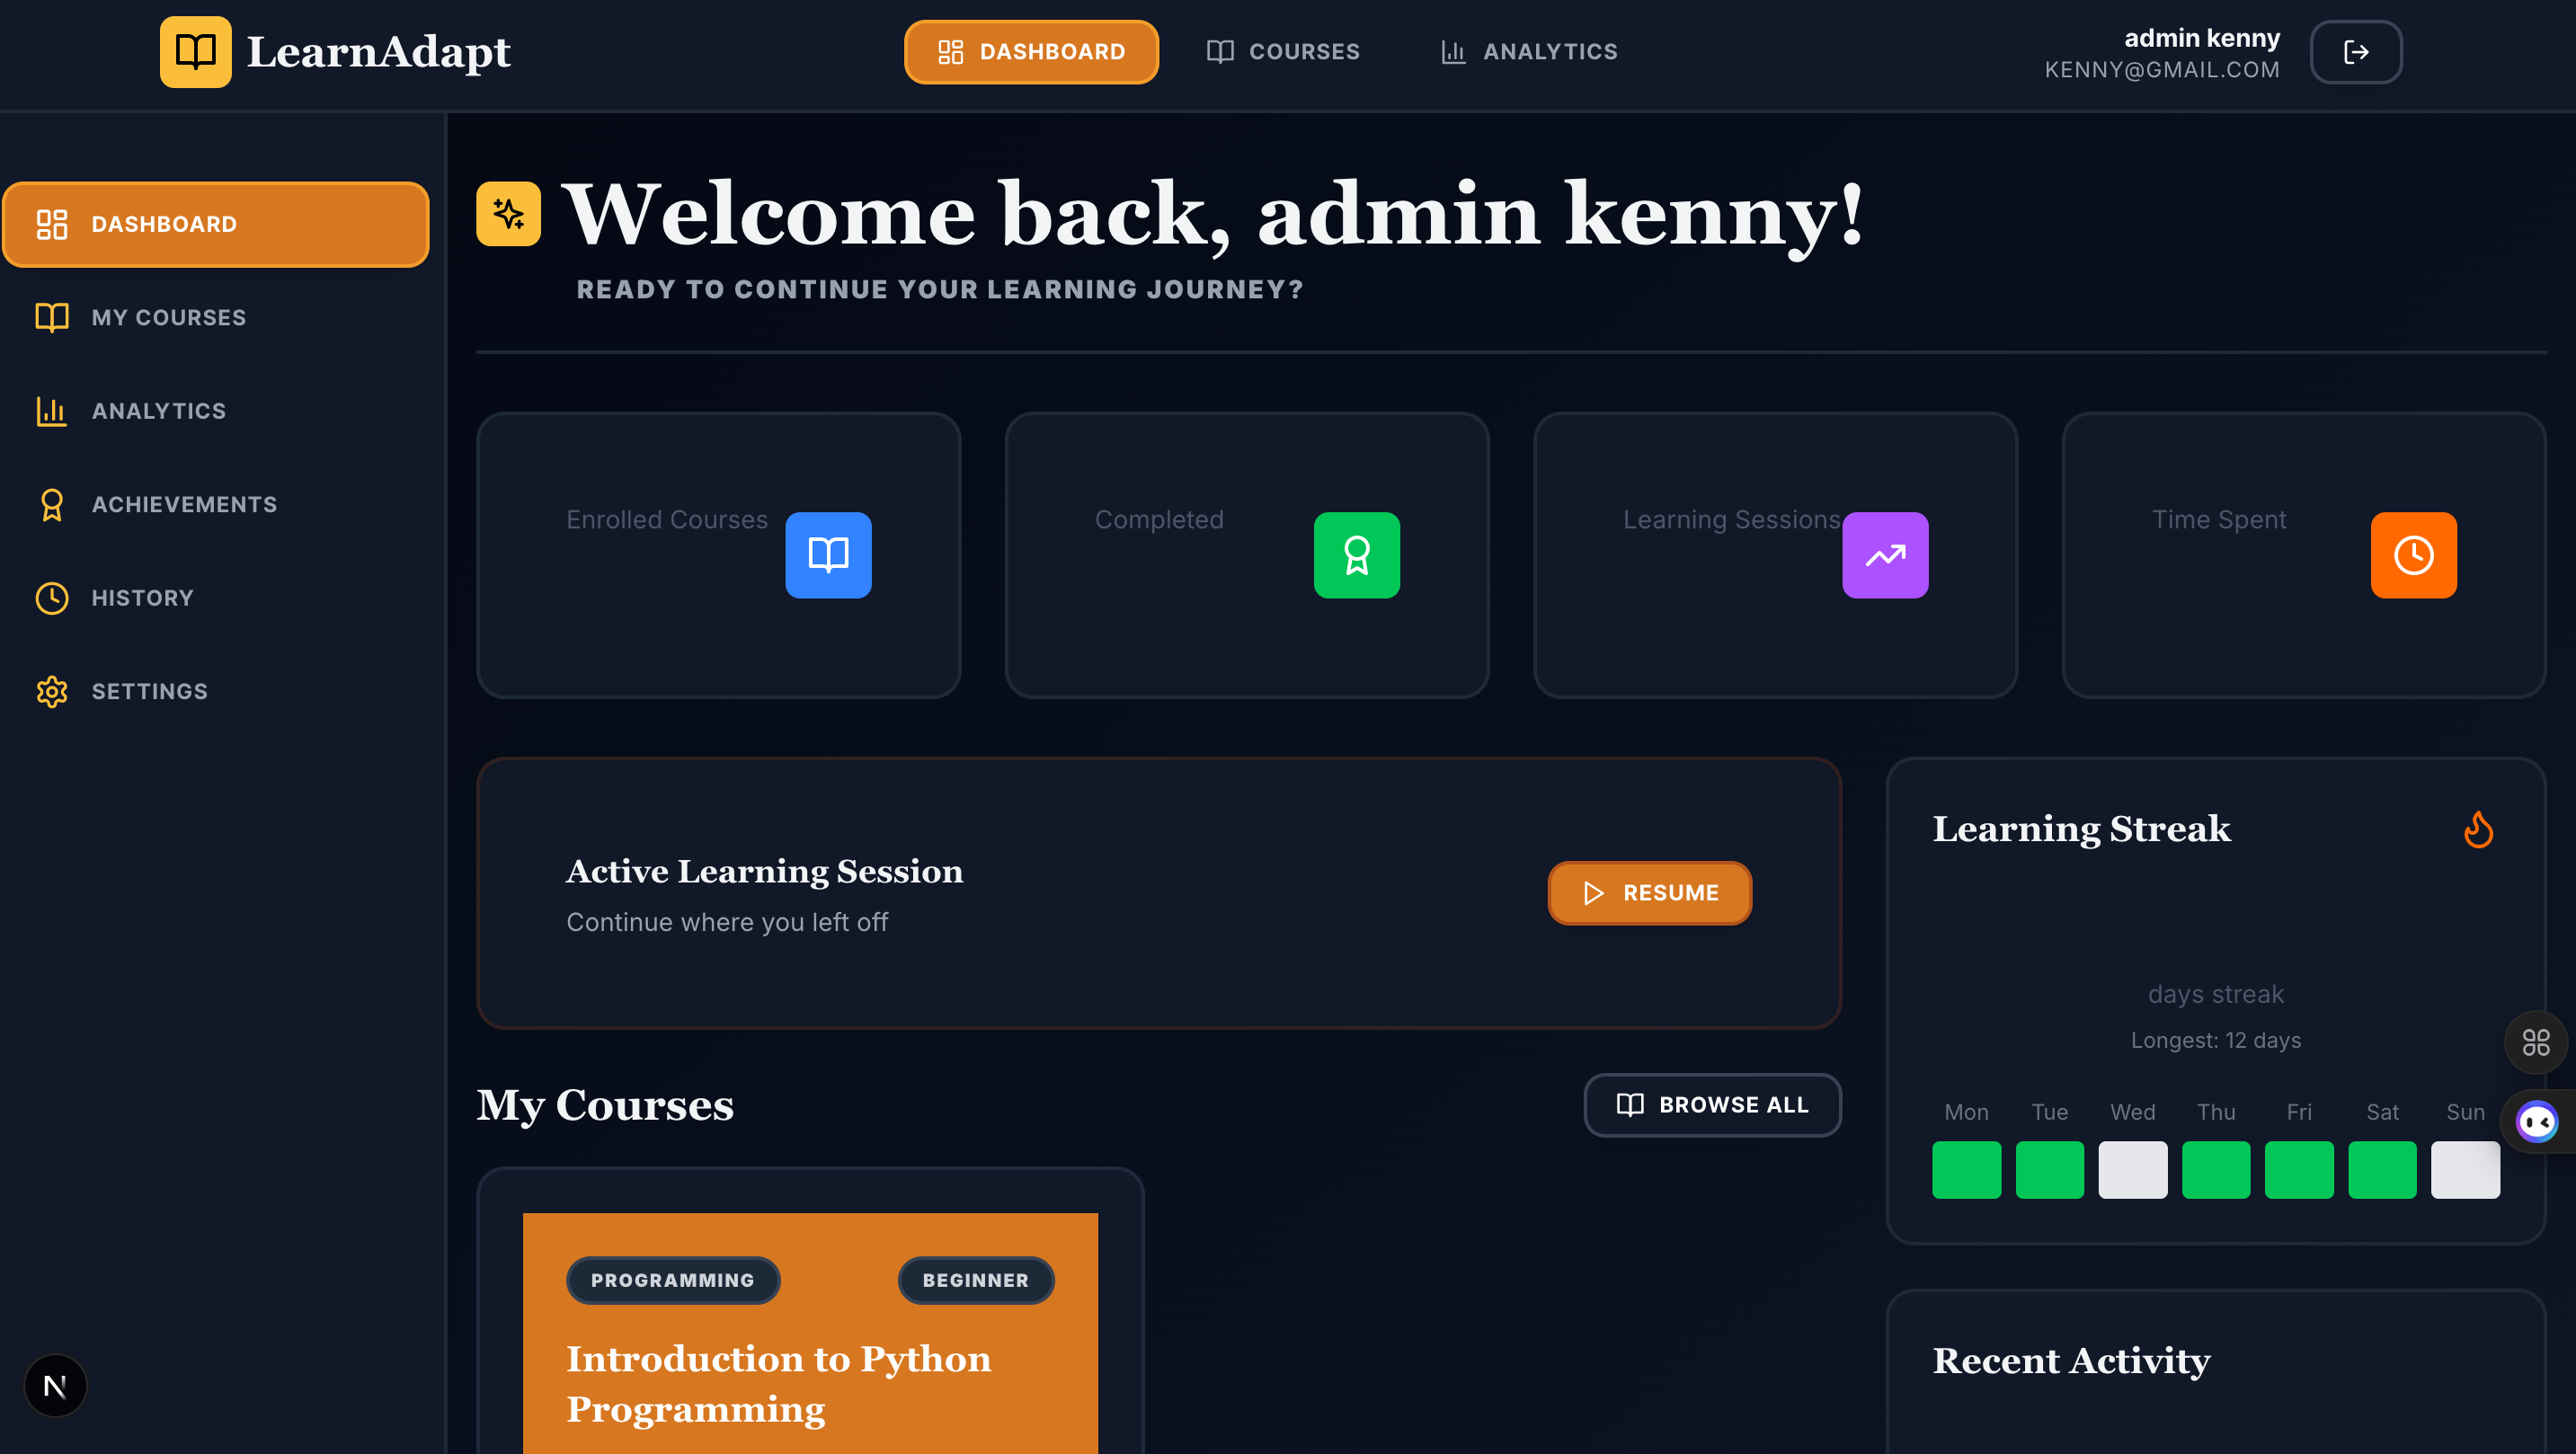
Task: Resume the active learning session
Action: 1649,892
